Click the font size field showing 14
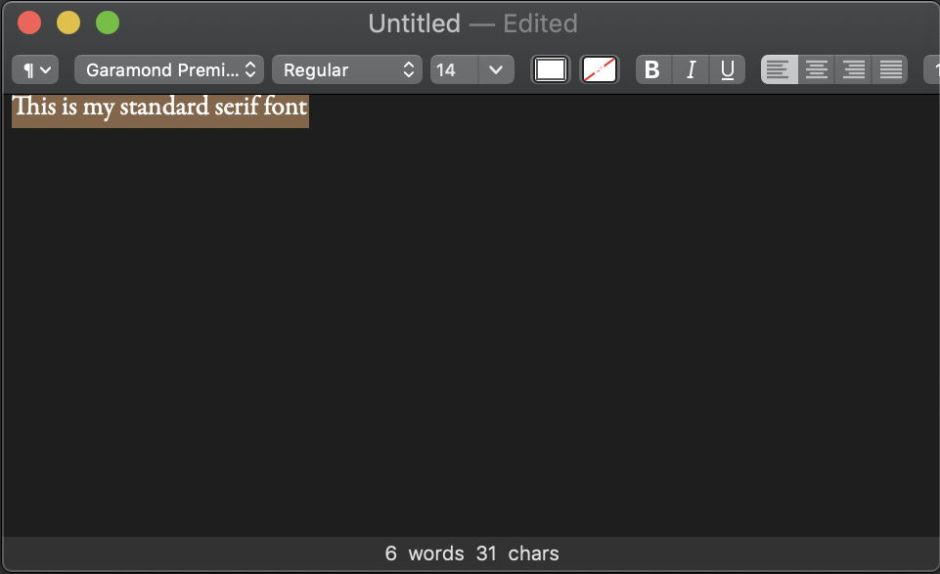The image size is (940, 574). [x=453, y=70]
